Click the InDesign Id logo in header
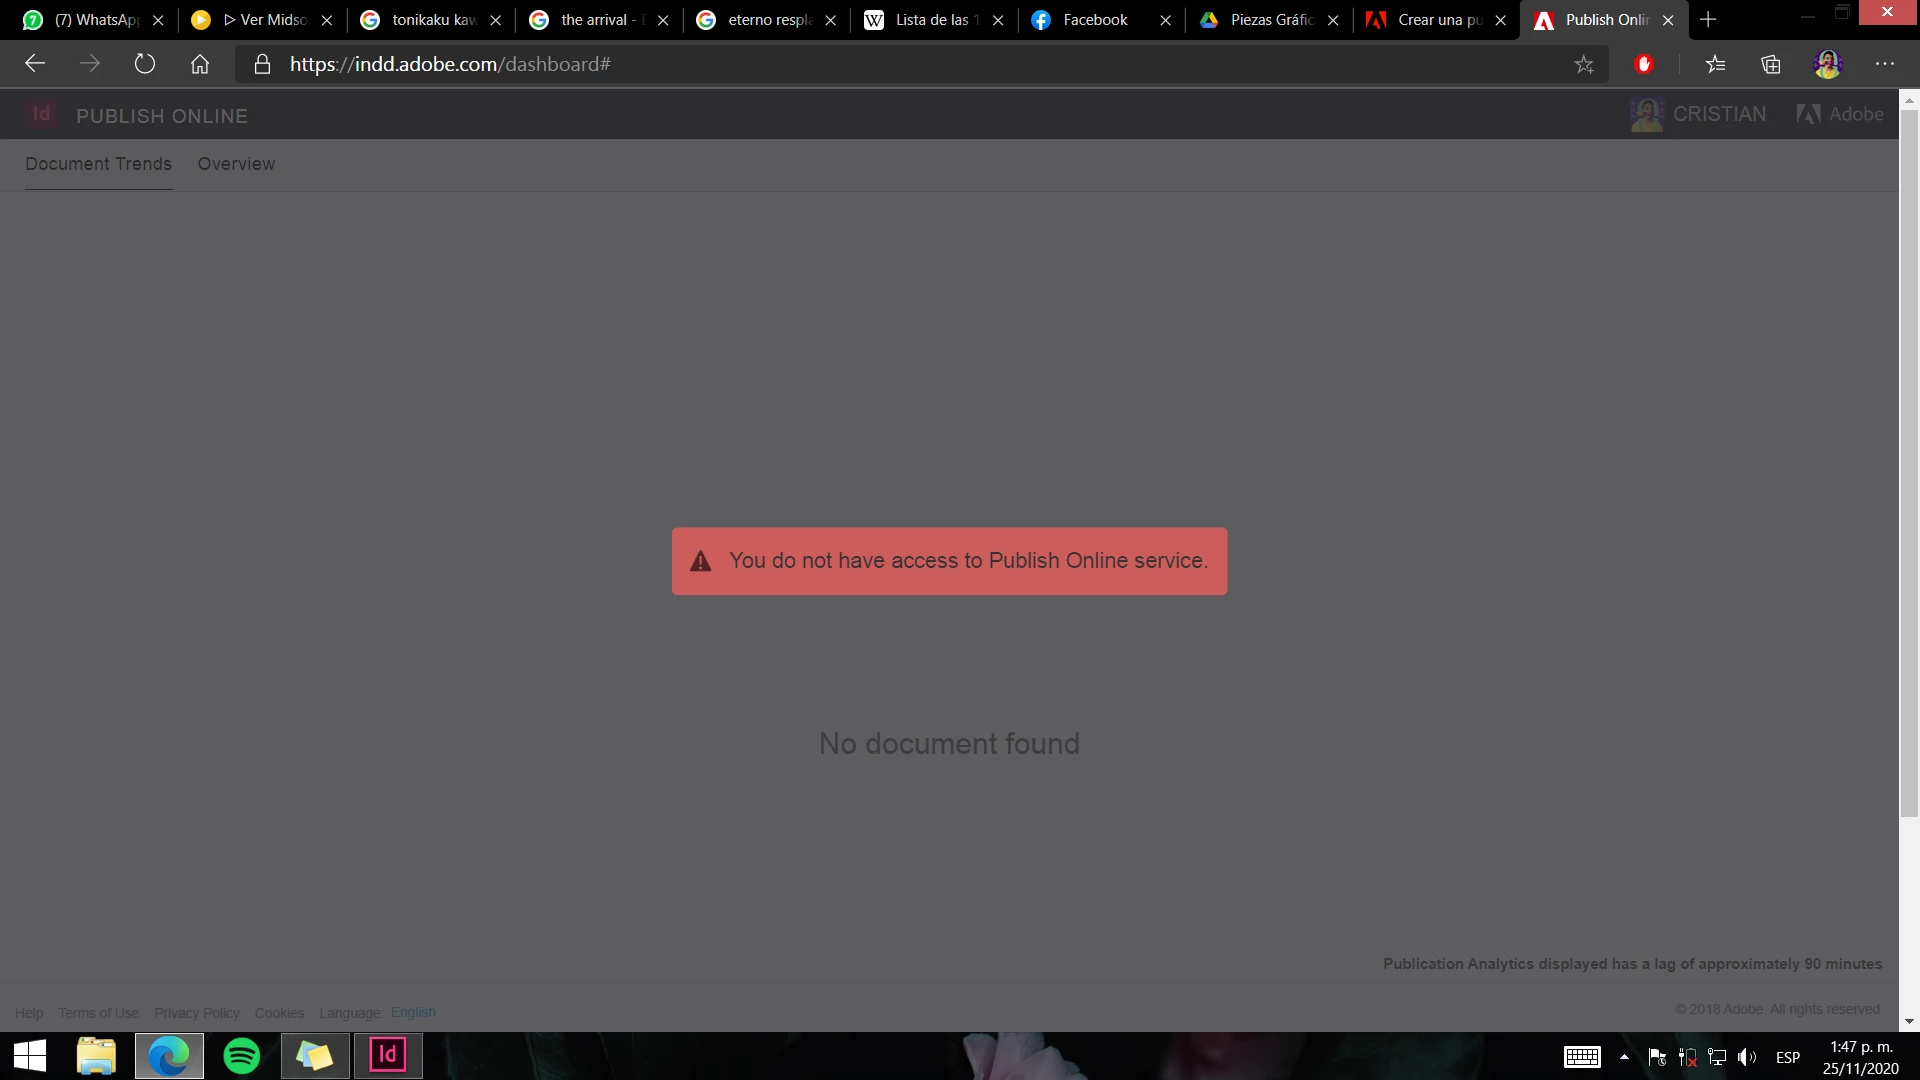1920x1080 pixels. (41, 114)
